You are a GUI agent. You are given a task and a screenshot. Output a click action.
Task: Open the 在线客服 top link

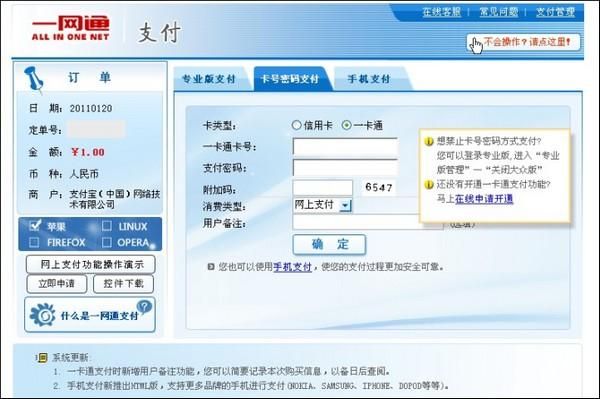tap(442, 12)
